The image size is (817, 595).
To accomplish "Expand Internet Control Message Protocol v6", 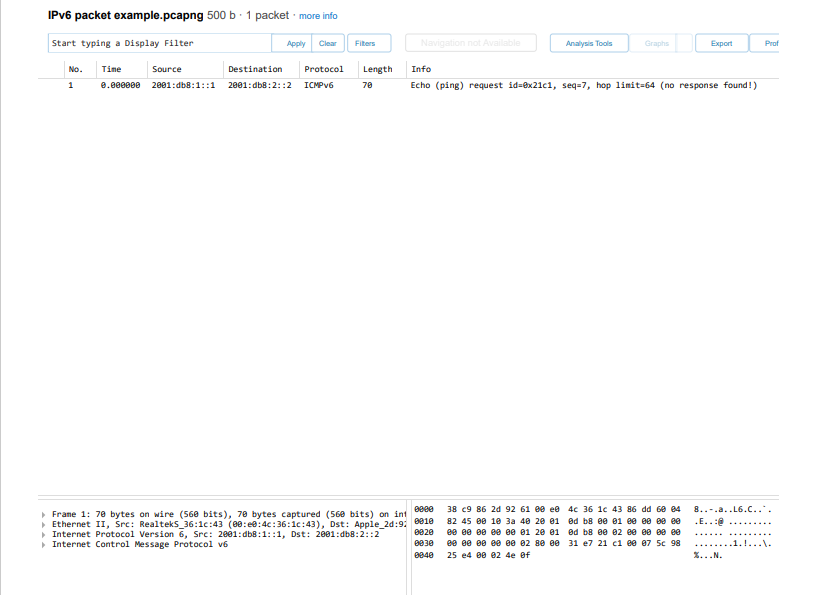I will [44, 544].
